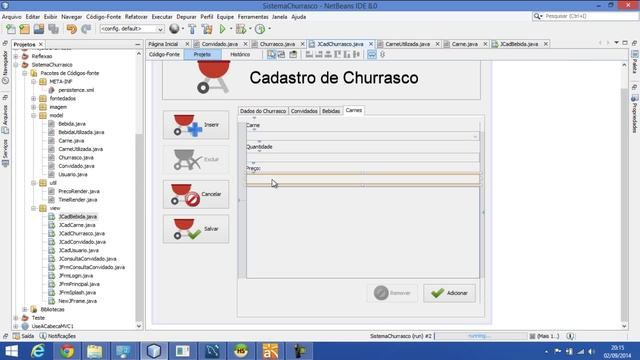Screen dimensions: 640x360
Task: Click the align top in row icon
Action: click(x=338, y=54)
